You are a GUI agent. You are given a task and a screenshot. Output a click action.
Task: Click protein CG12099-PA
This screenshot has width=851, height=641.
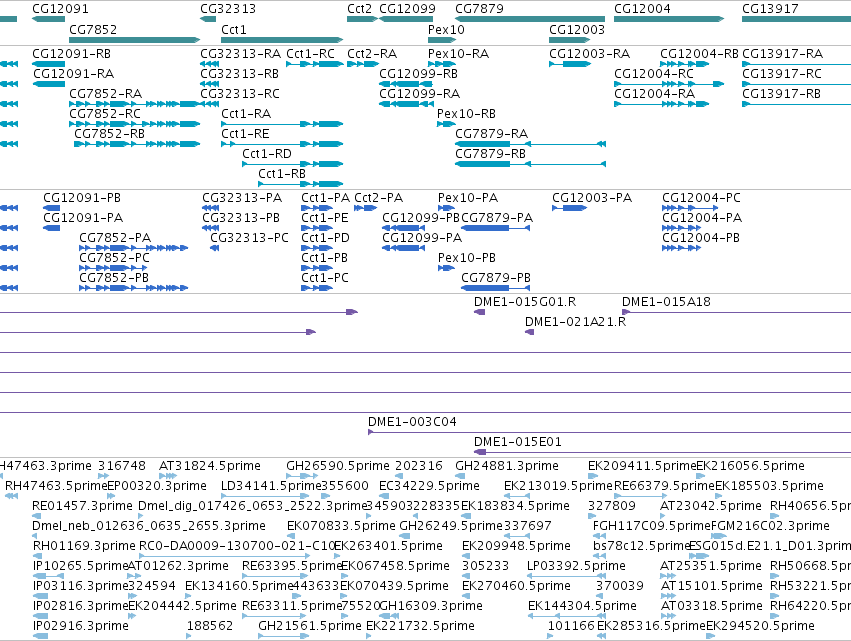point(403,248)
